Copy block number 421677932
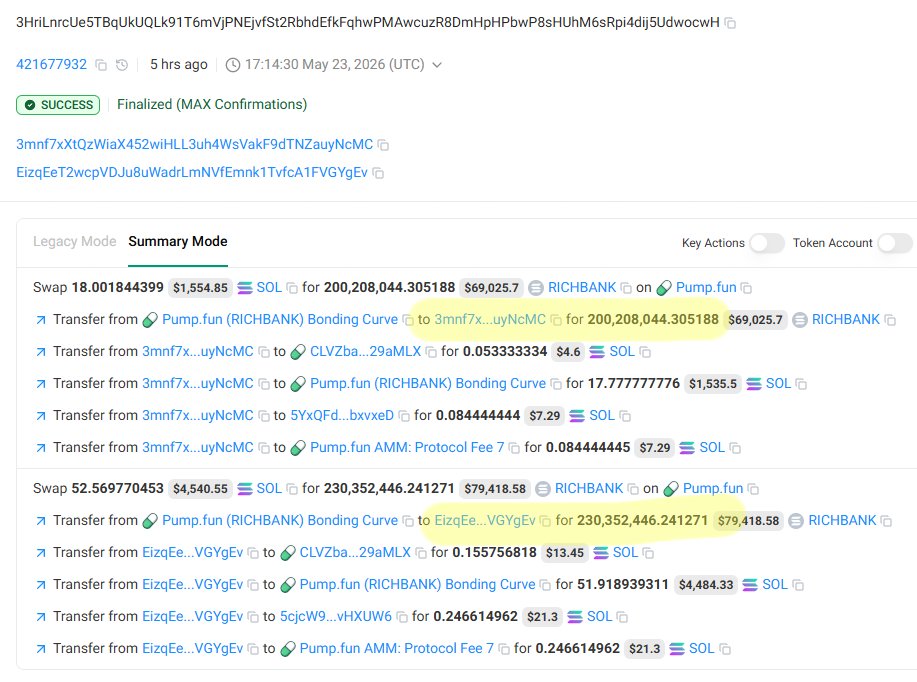917x682 pixels. pos(101,65)
